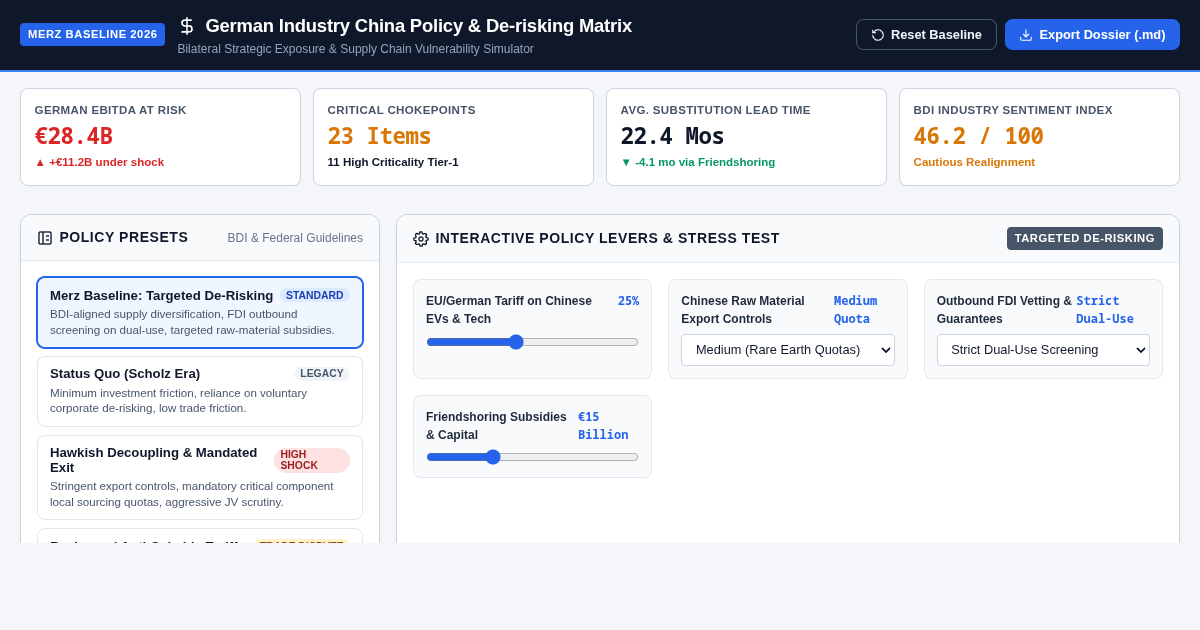
Task: Click the MERZ BASELINE 2026 badge
Action: coord(92,34)
